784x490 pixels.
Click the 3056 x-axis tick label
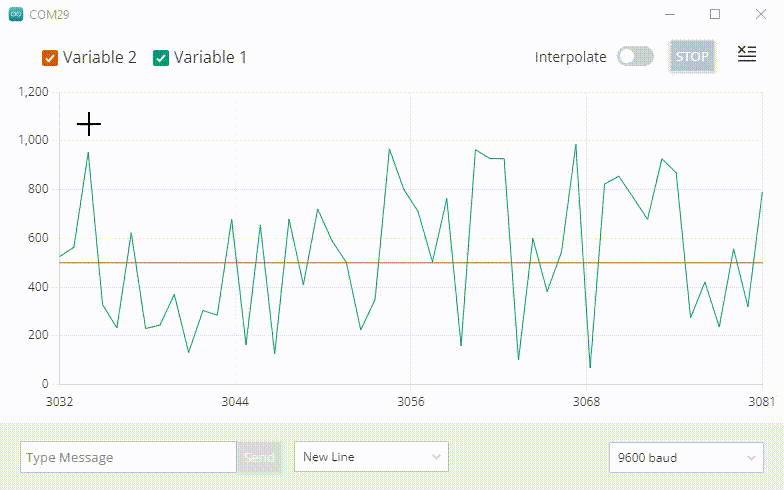[410, 402]
